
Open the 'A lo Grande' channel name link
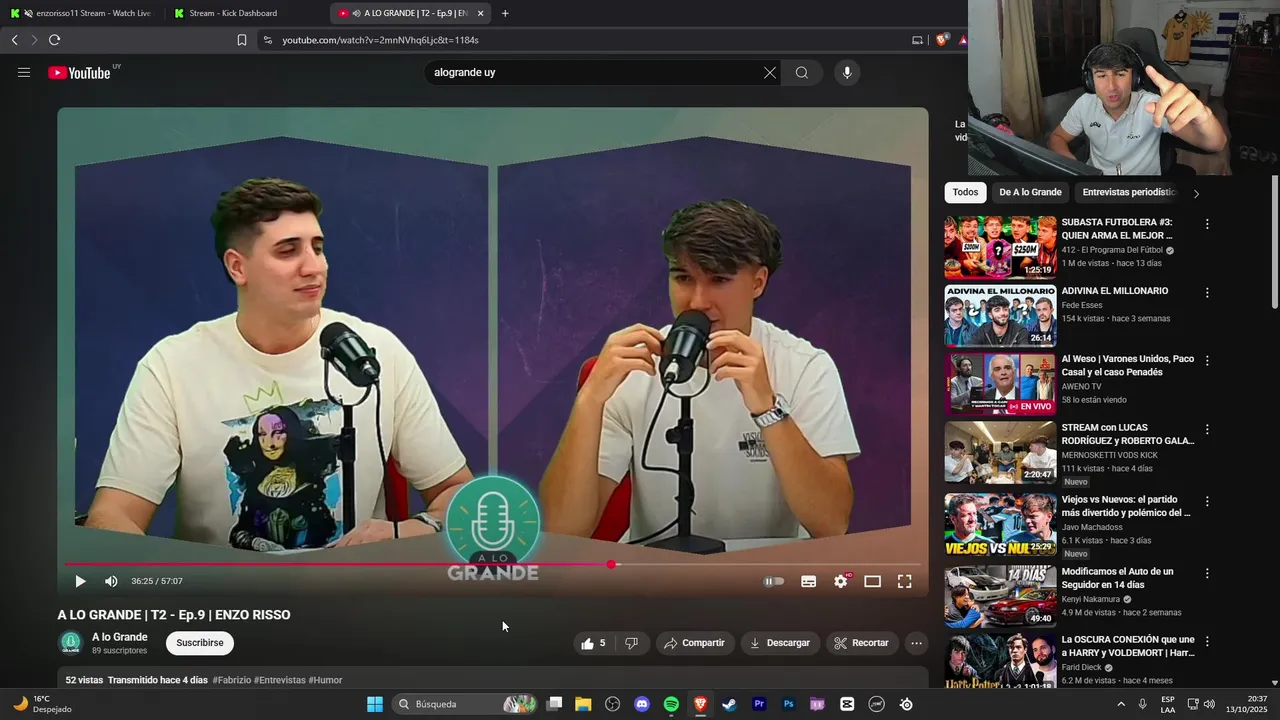pyautogui.click(x=120, y=637)
